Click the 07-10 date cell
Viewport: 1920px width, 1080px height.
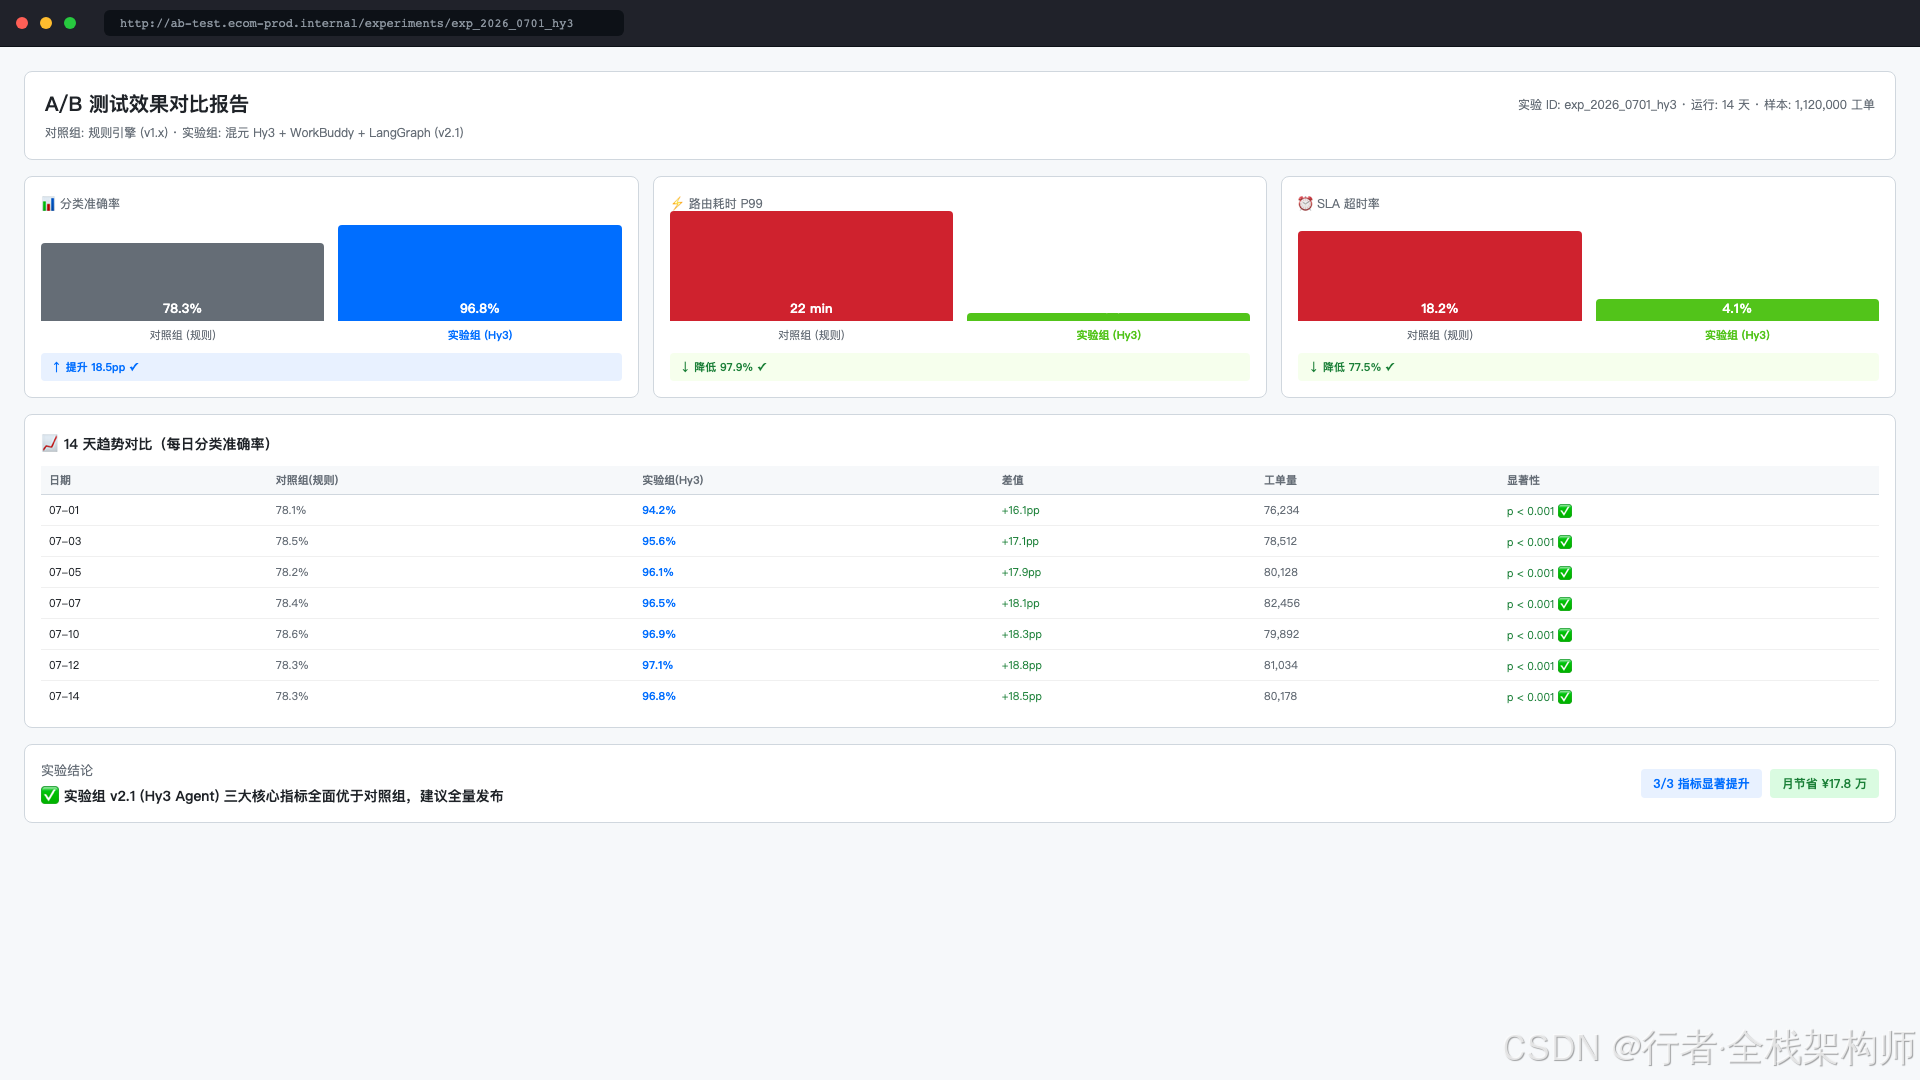pyautogui.click(x=64, y=634)
